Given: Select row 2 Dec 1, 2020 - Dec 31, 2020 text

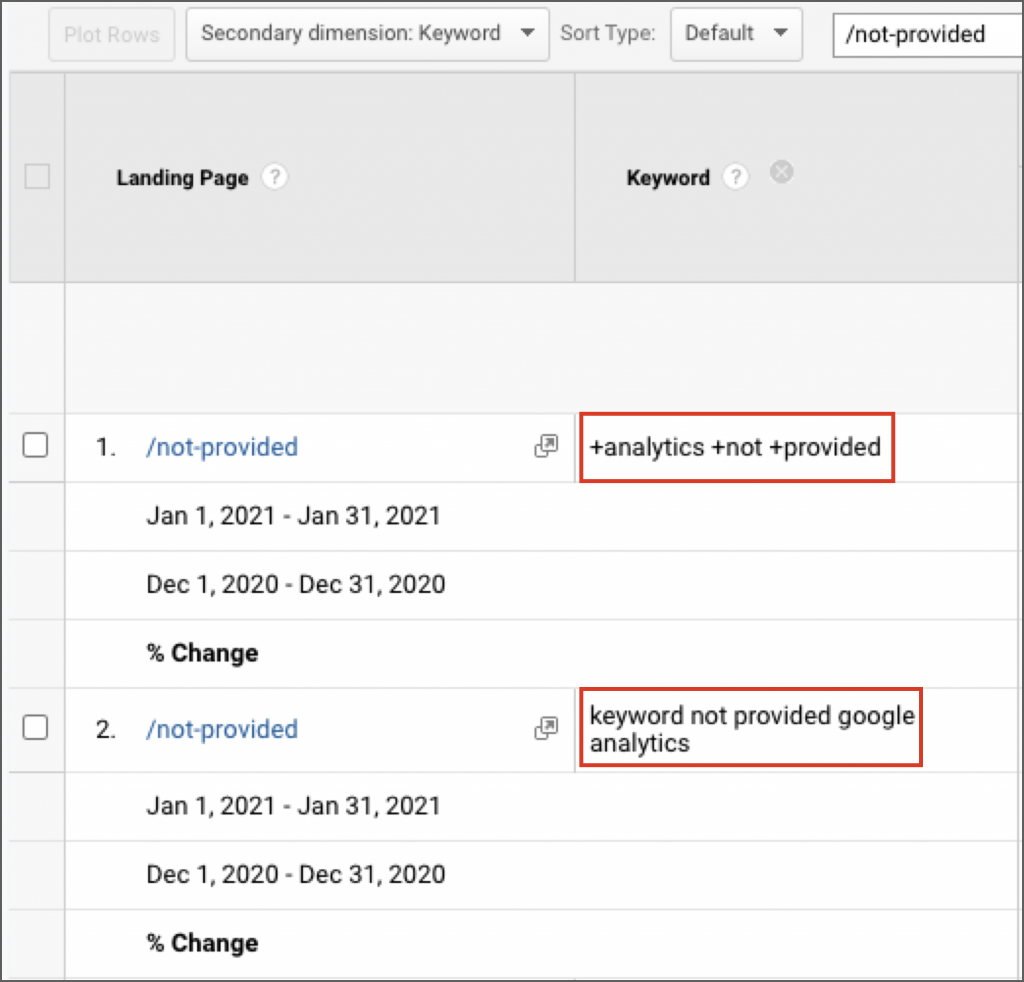Looking at the screenshot, I should [296, 874].
